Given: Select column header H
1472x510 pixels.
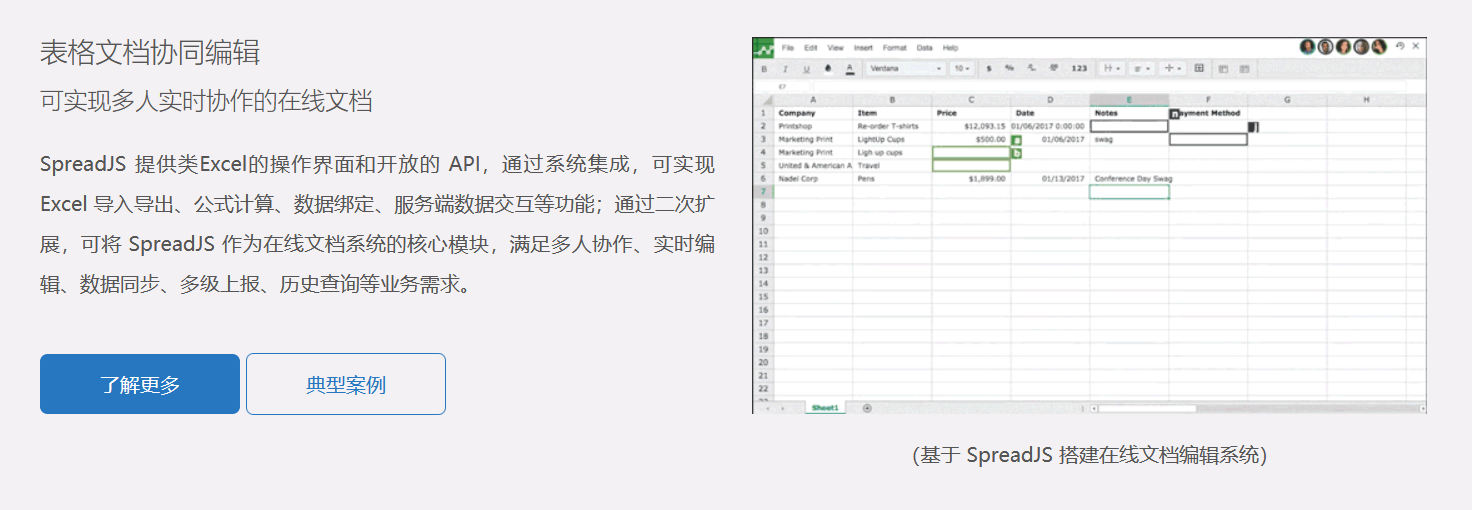Looking at the screenshot, I should pos(1366,100).
